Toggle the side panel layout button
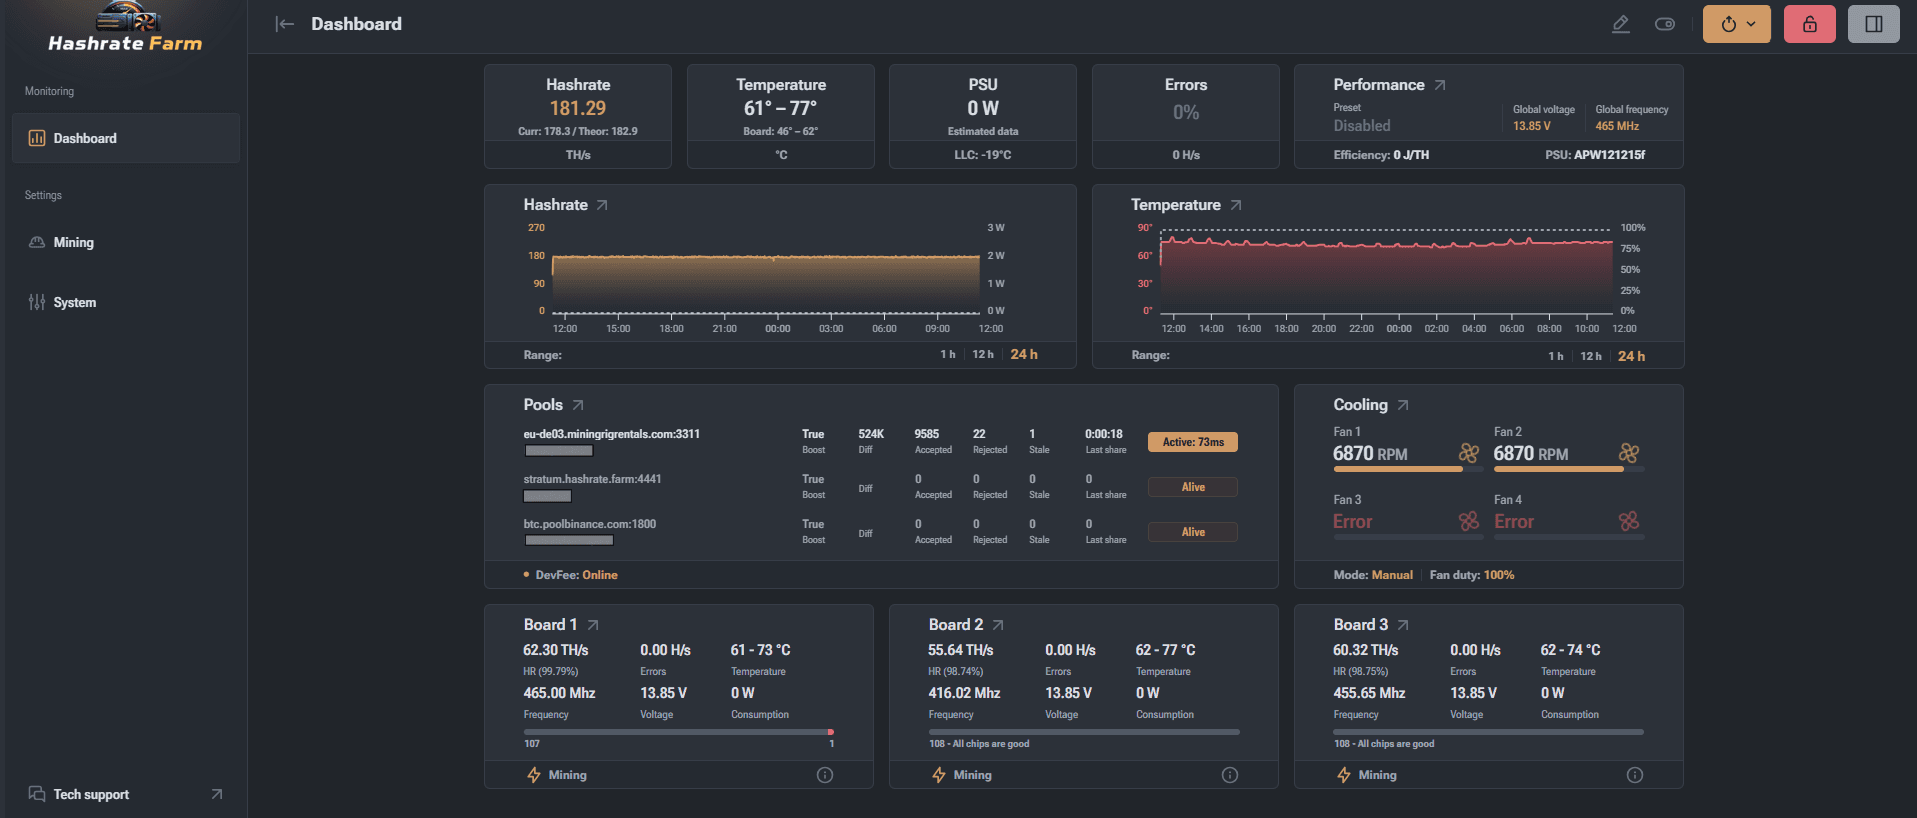 1874,24
